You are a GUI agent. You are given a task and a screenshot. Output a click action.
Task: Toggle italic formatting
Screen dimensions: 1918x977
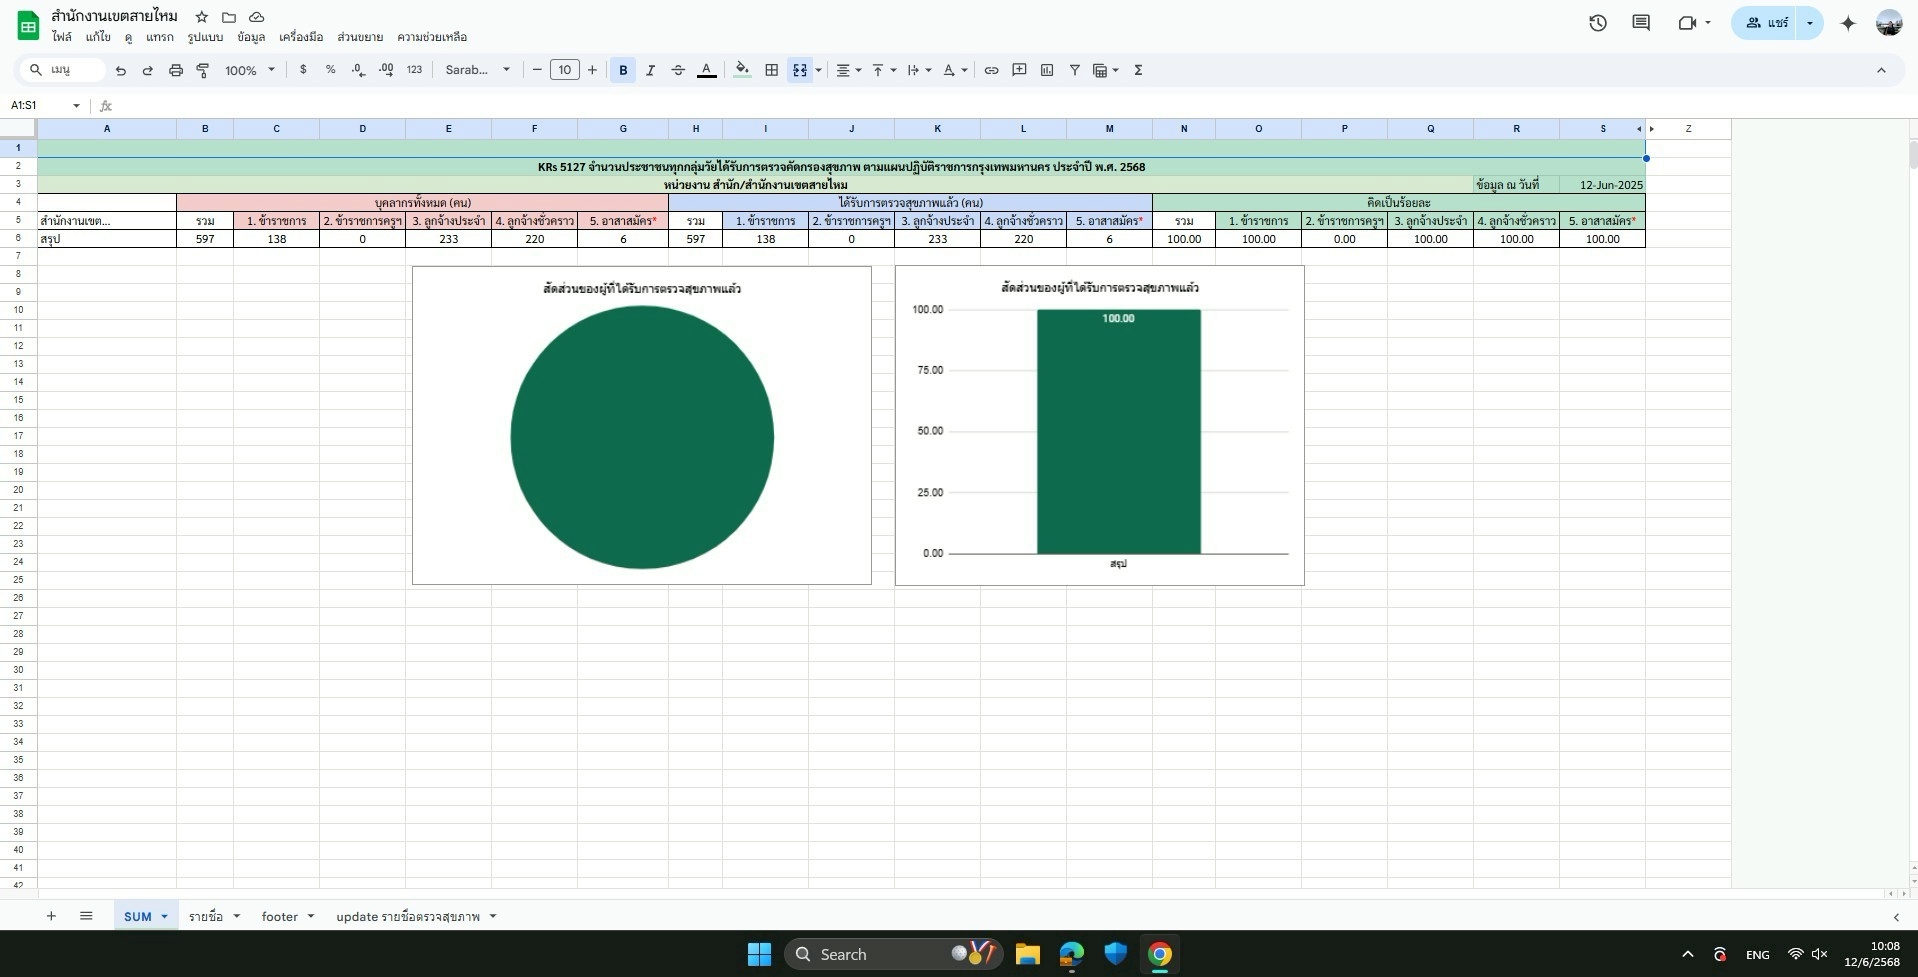651,70
